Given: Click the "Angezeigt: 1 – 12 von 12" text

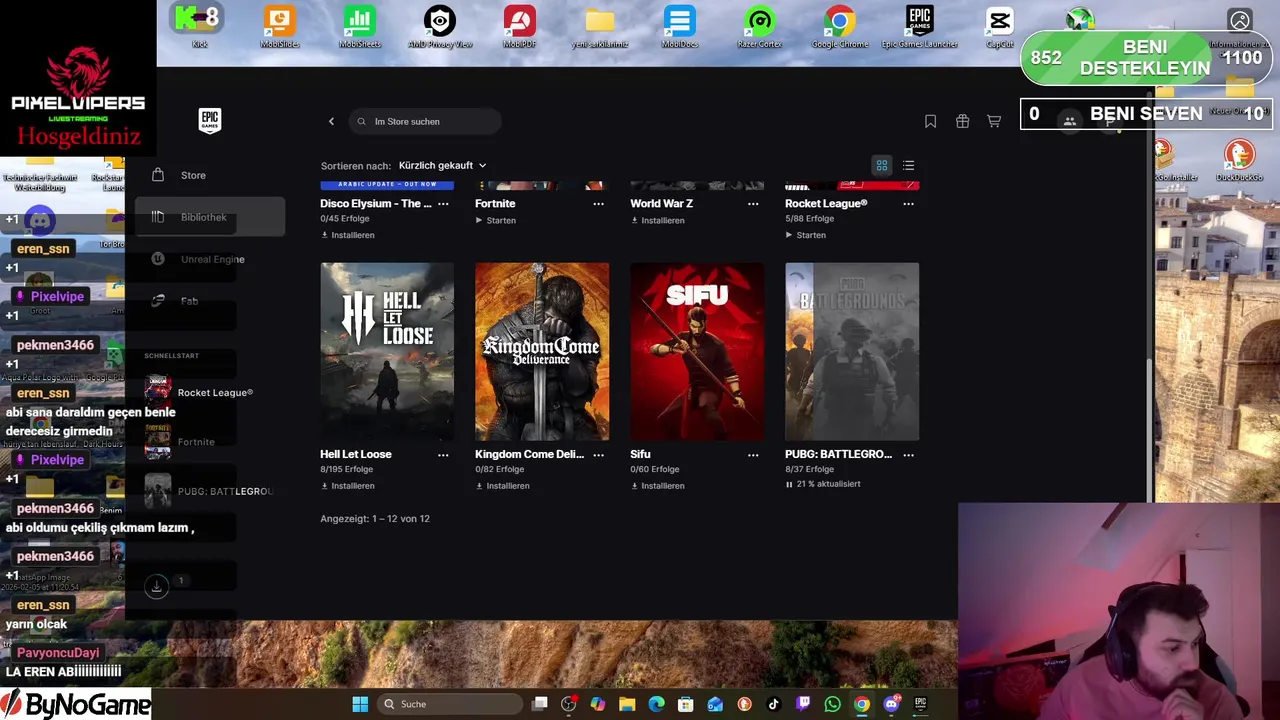Looking at the screenshot, I should pyautogui.click(x=375, y=518).
